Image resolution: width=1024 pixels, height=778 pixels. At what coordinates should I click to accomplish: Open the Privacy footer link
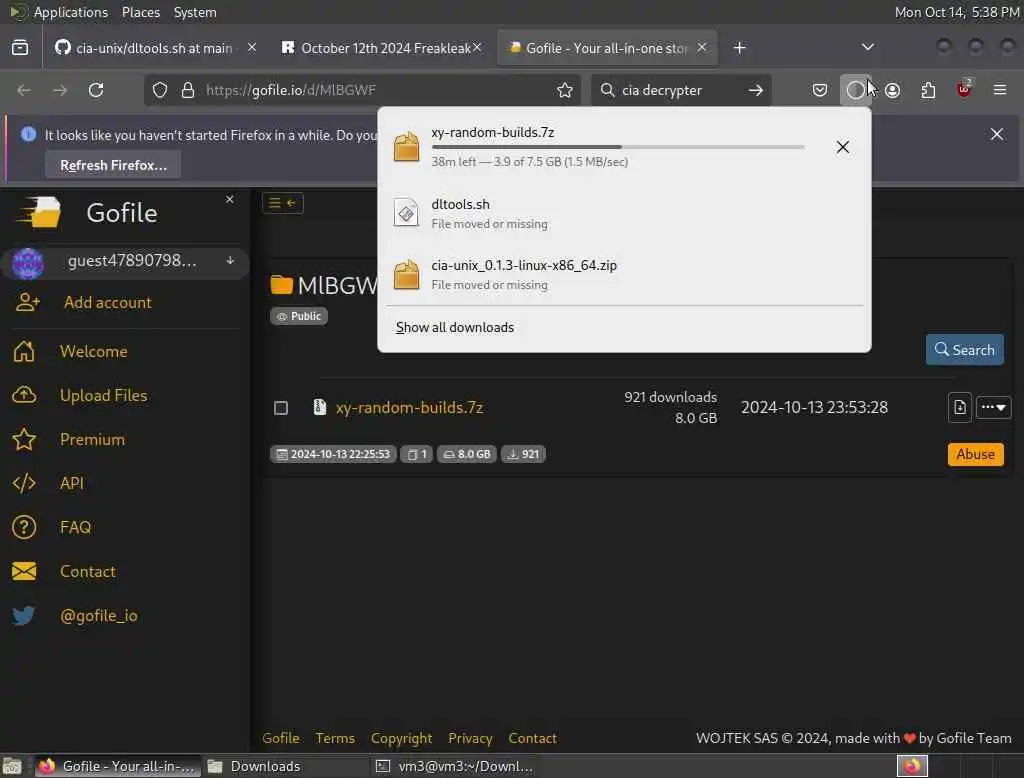tap(470, 738)
